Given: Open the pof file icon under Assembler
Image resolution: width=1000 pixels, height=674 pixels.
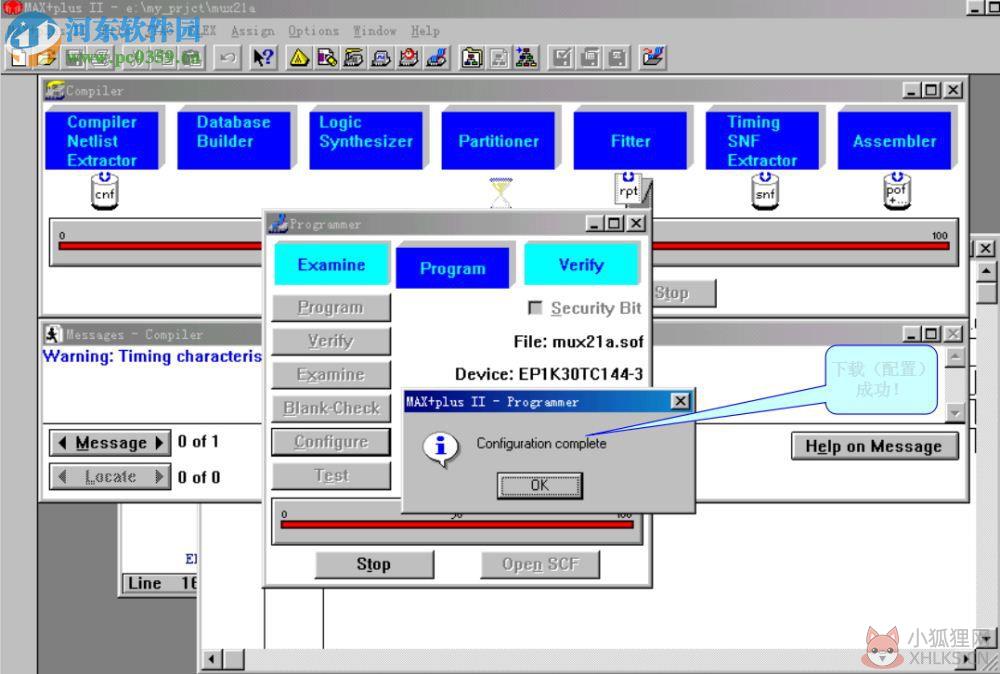Looking at the screenshot, I should coord(897,190).
